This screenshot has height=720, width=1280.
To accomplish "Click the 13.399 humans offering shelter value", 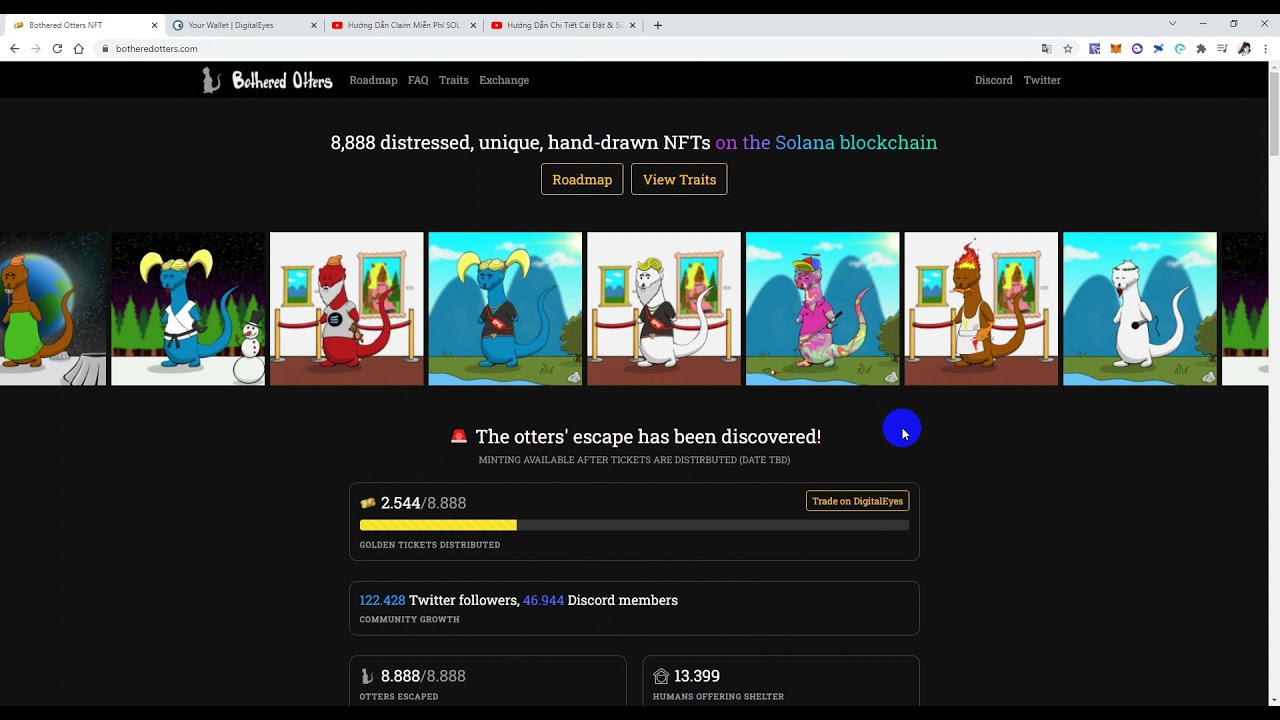I will click(x=697, y=676).
